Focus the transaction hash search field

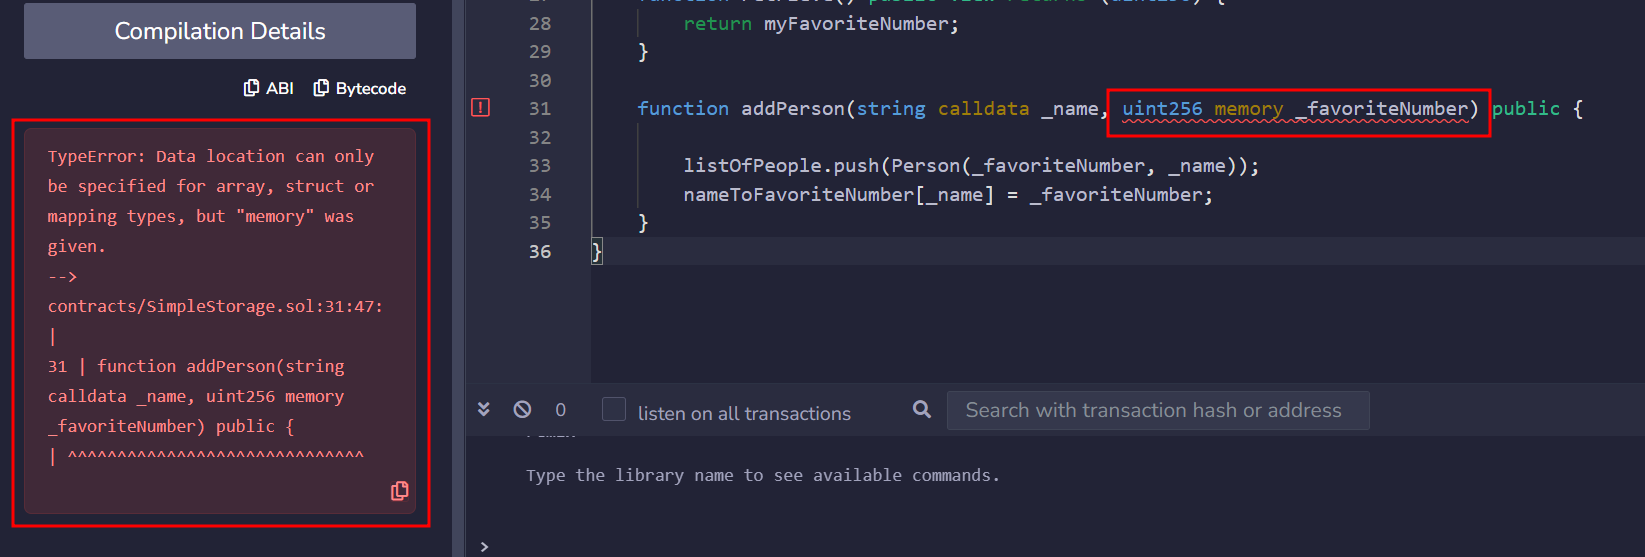pyautogui.click(x=1157, y=410)
